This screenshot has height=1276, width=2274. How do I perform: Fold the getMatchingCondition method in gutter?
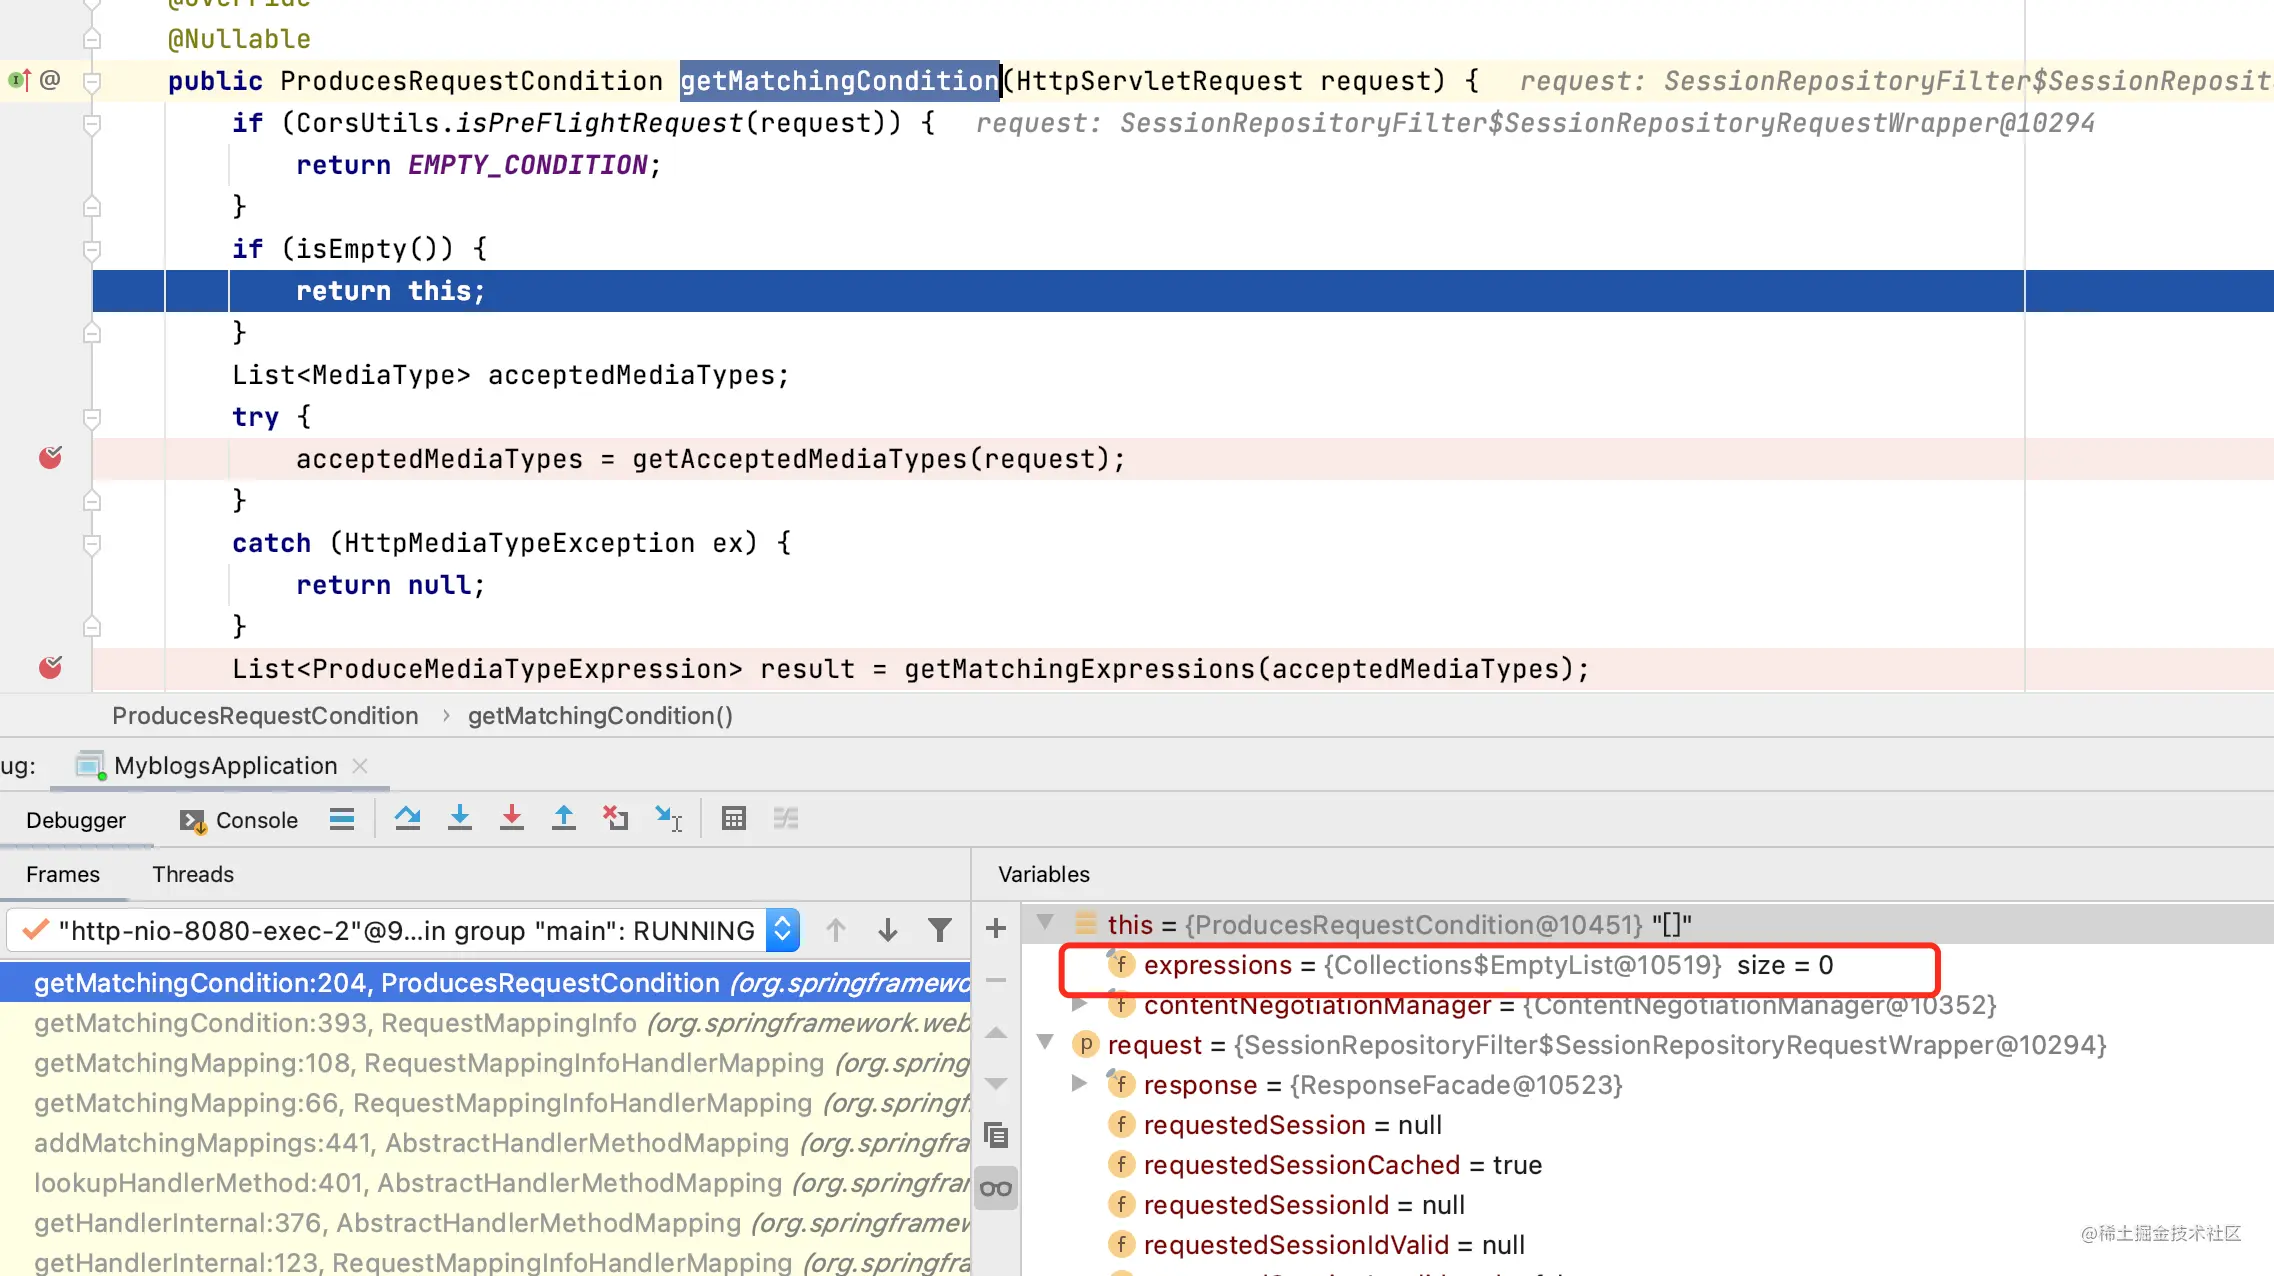[92, 81]
